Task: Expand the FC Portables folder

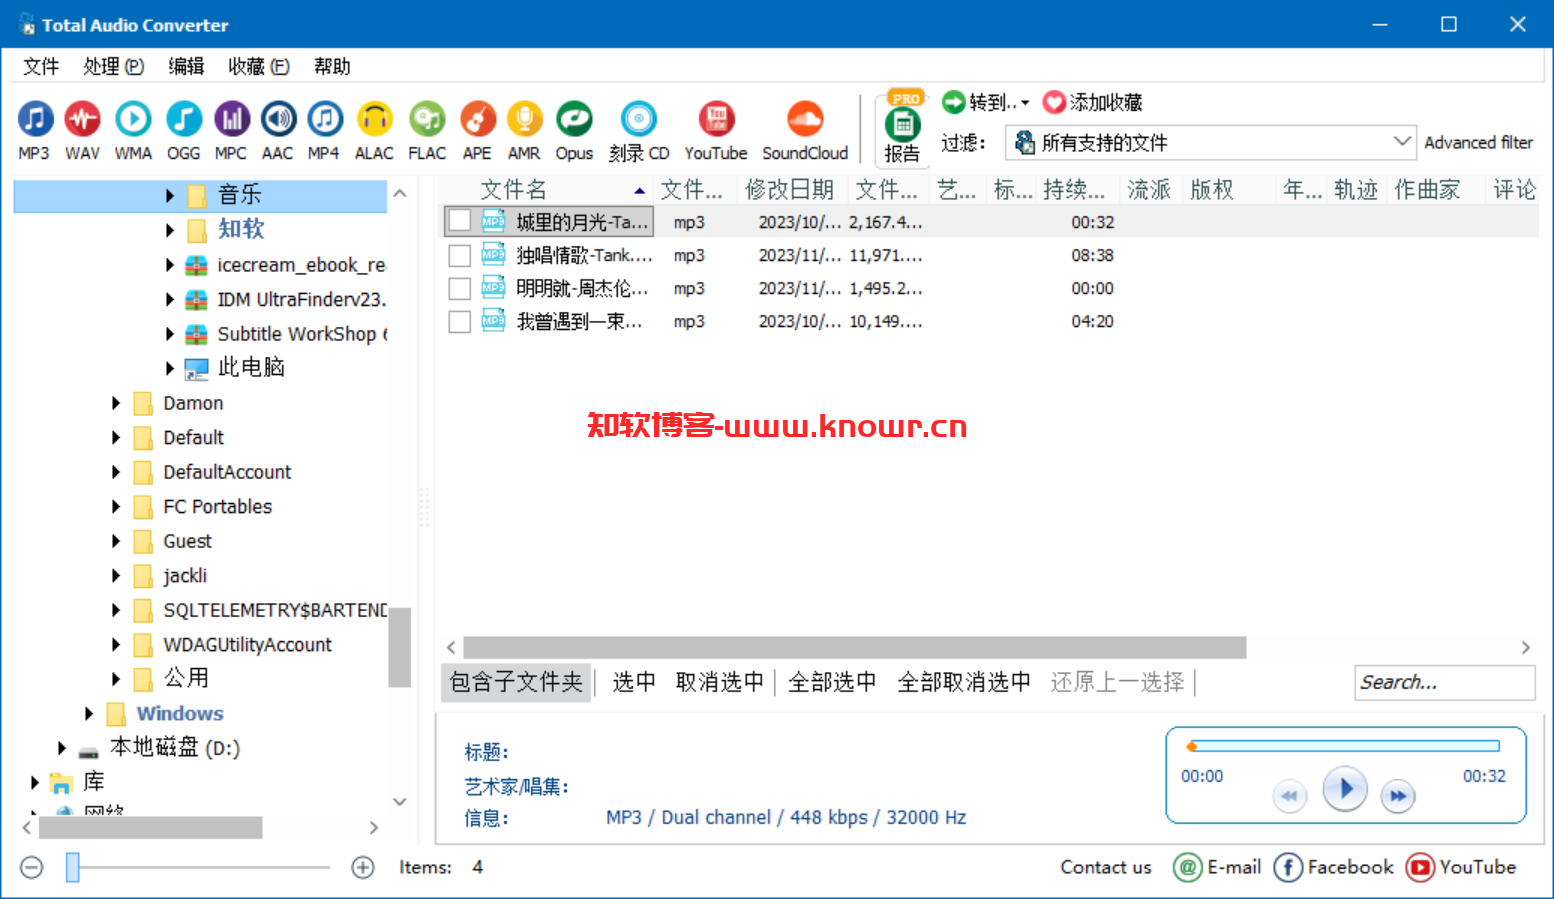Action: tap(116, 507)
